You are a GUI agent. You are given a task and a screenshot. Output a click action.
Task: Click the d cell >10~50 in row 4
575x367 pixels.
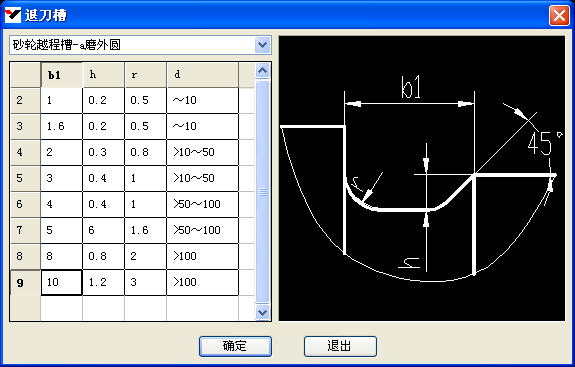pyautogui.click(x=202, y=153)
